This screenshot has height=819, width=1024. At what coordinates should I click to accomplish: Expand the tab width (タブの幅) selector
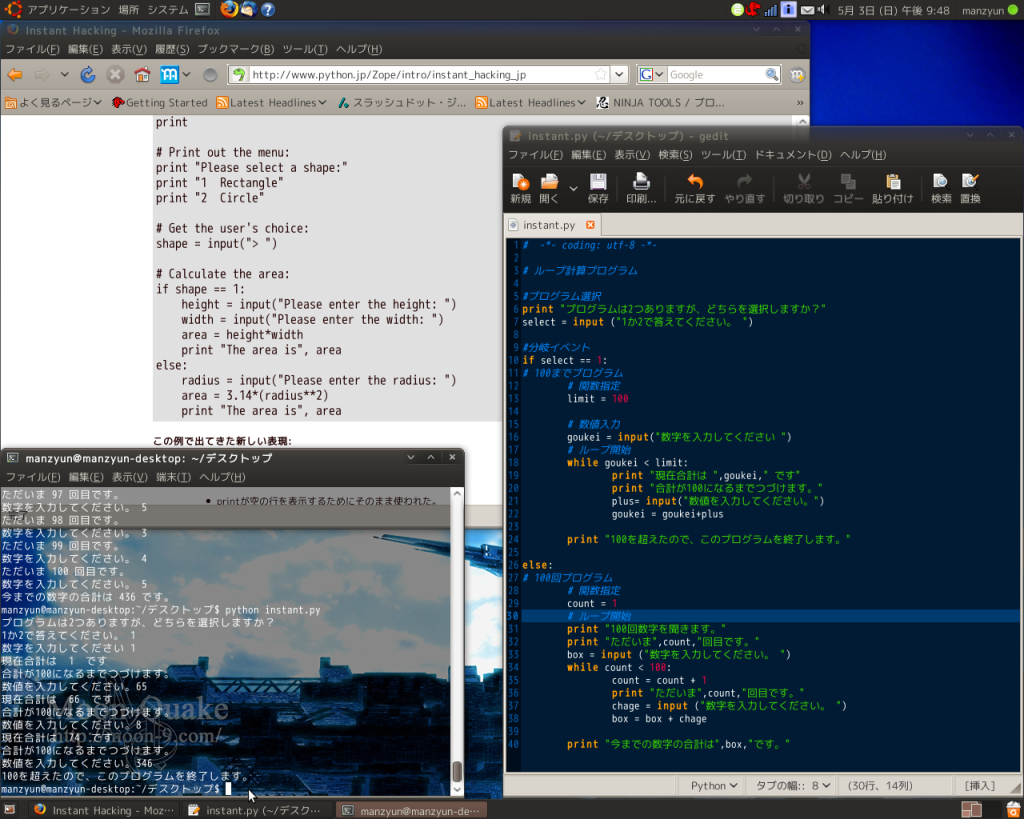point(791,786)
